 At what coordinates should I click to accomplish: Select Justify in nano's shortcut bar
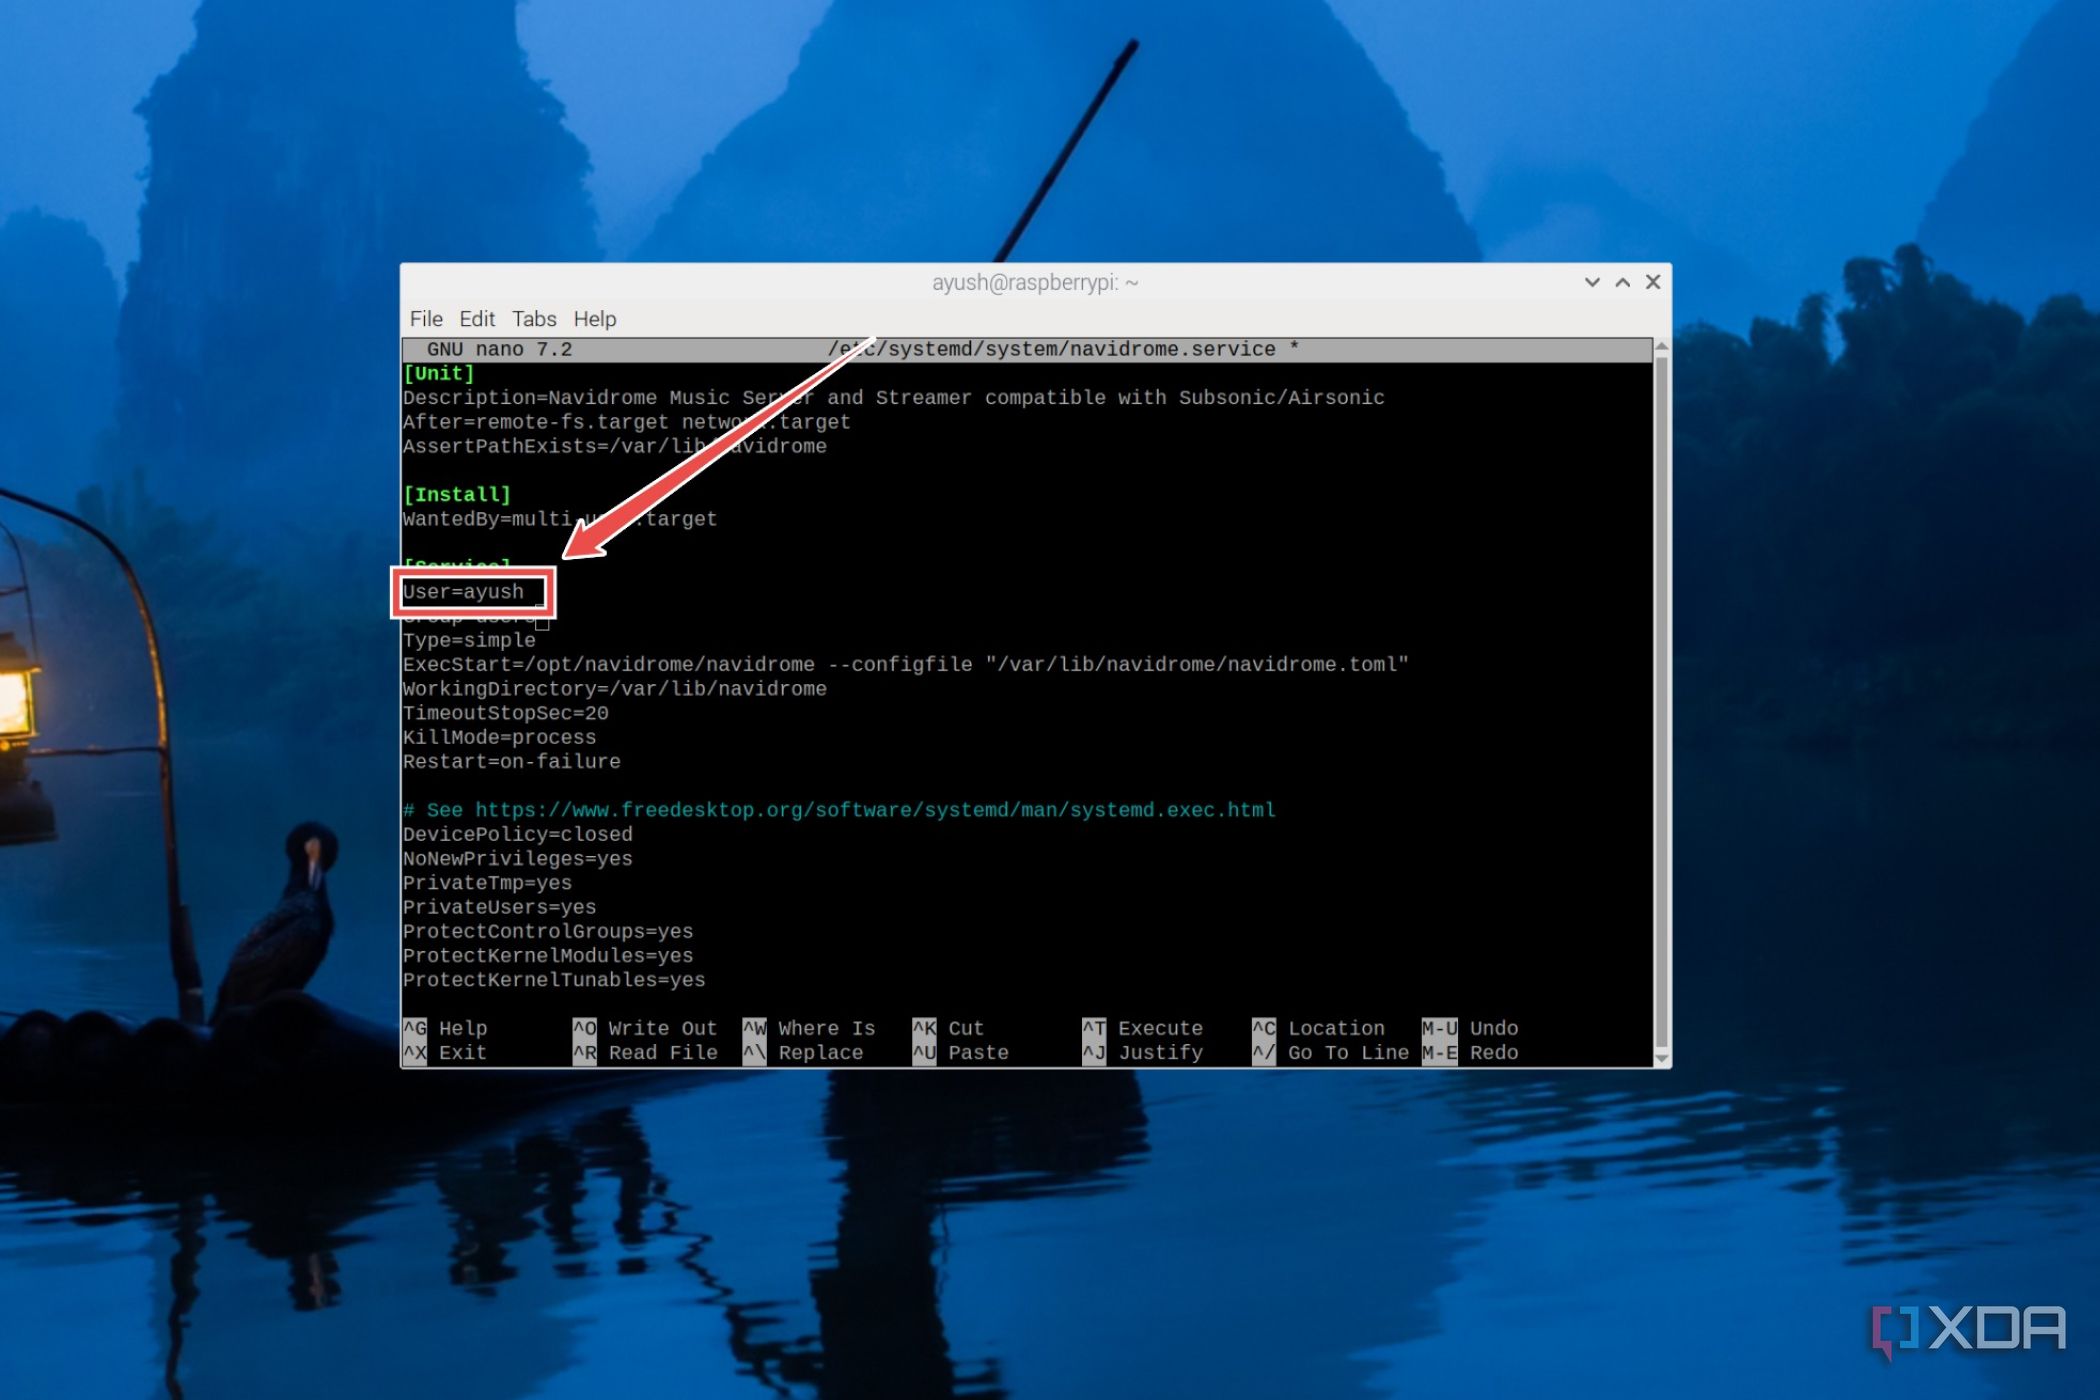click(1160, 1052)
